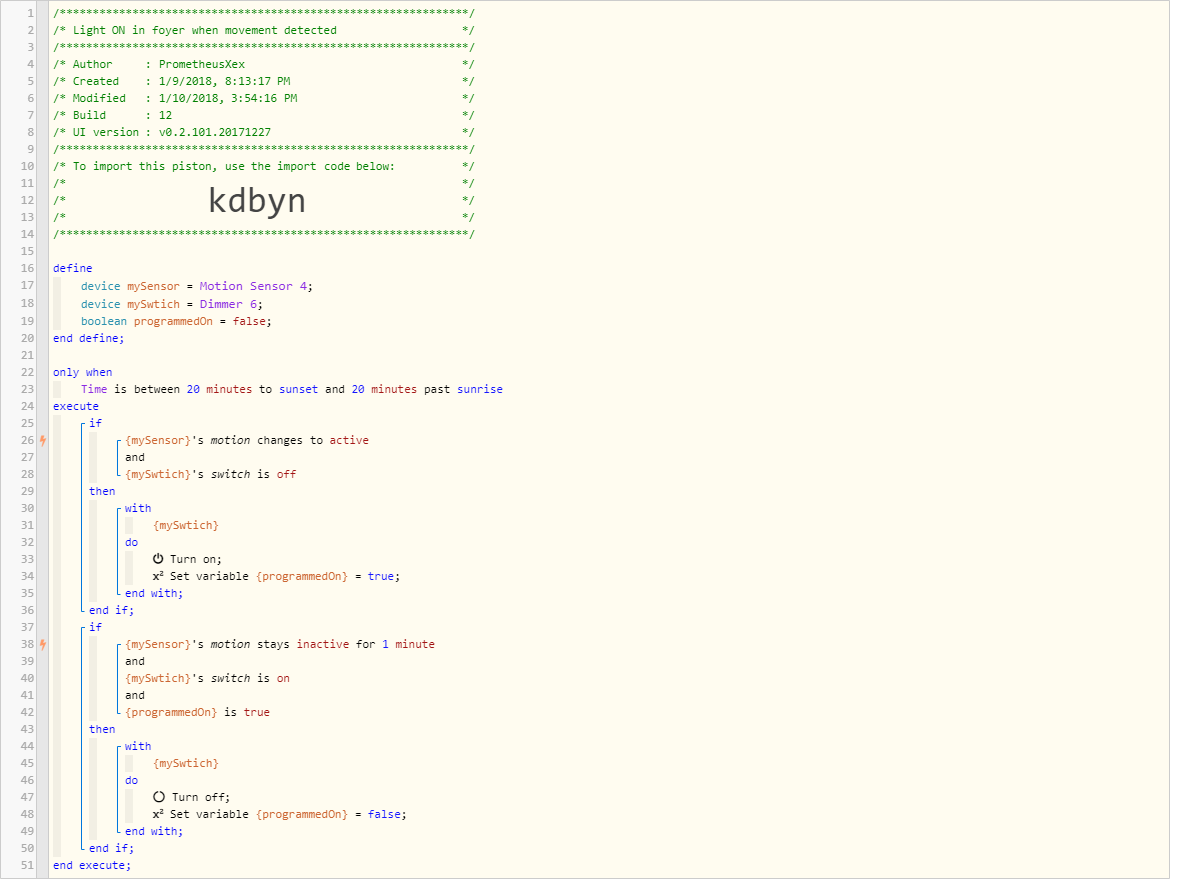Click the do keyword on line 46

[131, 780]
